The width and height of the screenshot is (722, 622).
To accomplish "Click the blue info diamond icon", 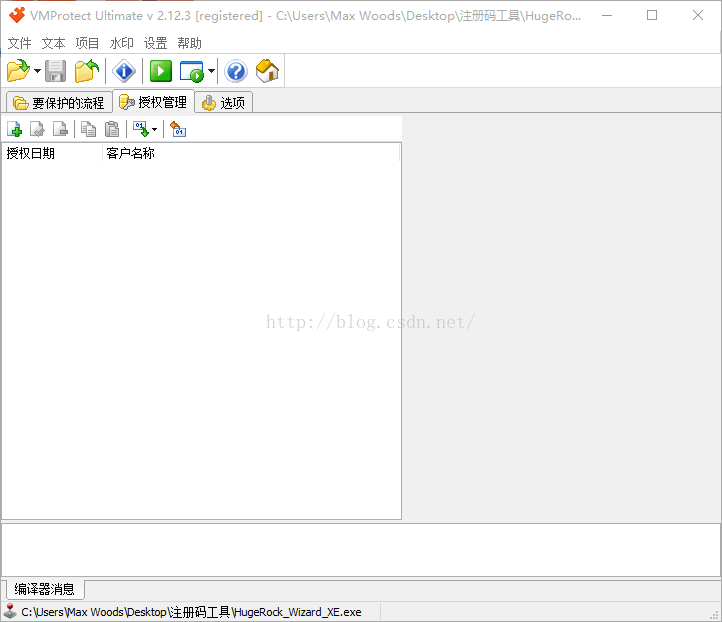I will tap(124, 71).
